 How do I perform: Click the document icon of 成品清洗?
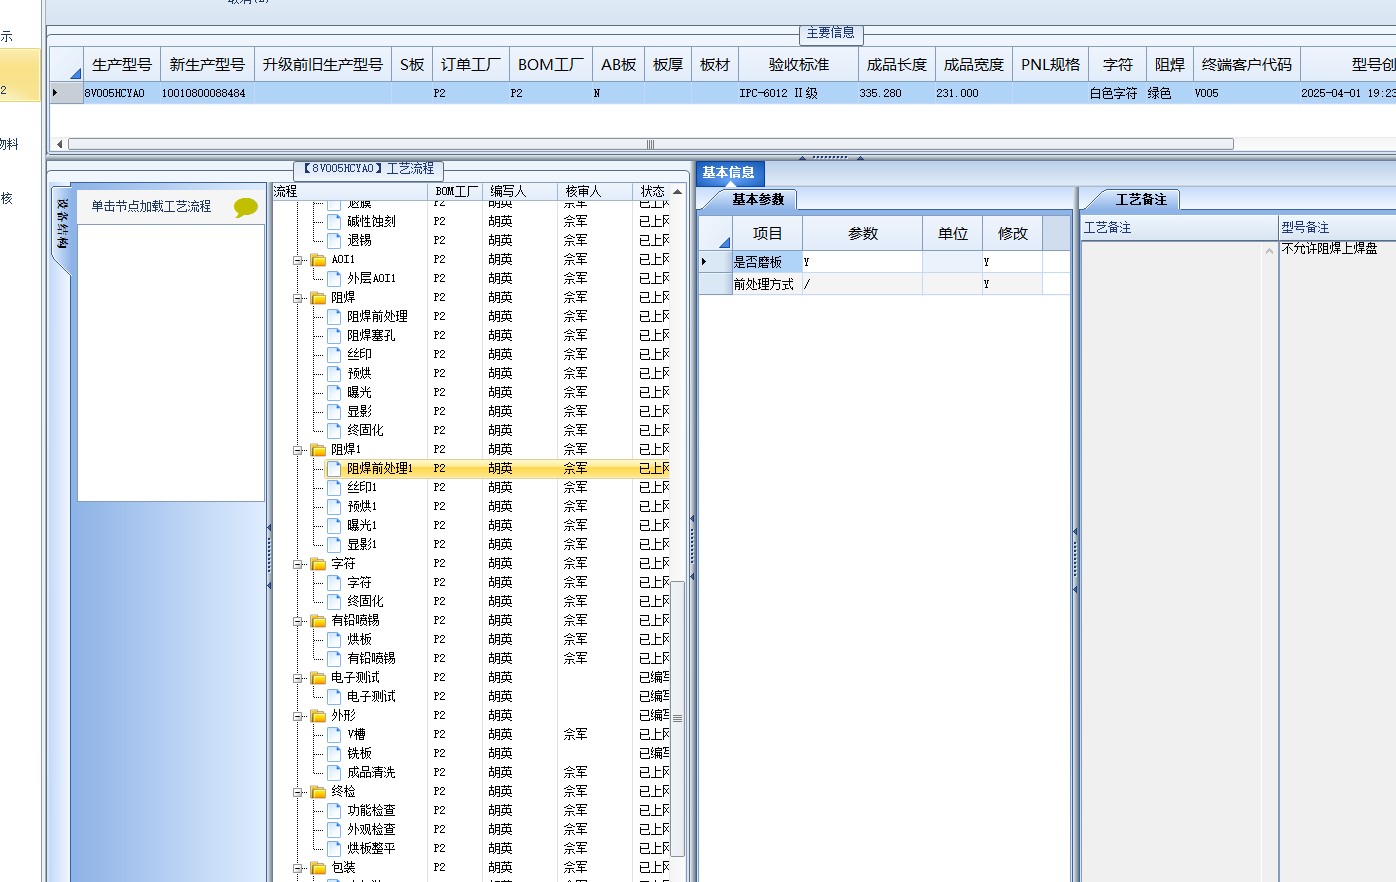point(334,772)
